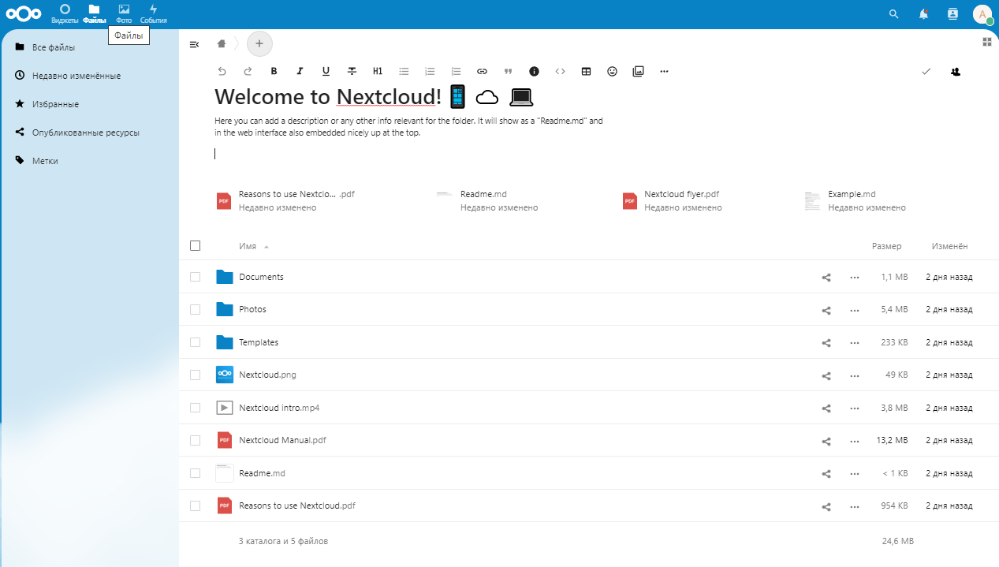Open actions menu for Nextcloud Manual.pdf
The width and height of the screenshot is (999, 567).
[x=854, y=441]
